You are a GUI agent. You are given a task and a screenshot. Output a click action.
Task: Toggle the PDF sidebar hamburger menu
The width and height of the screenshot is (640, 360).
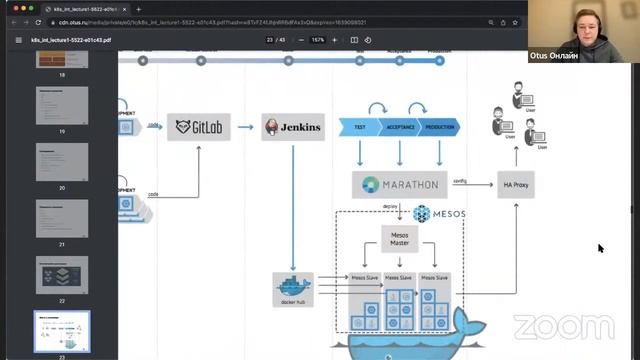tap(18, 40)
